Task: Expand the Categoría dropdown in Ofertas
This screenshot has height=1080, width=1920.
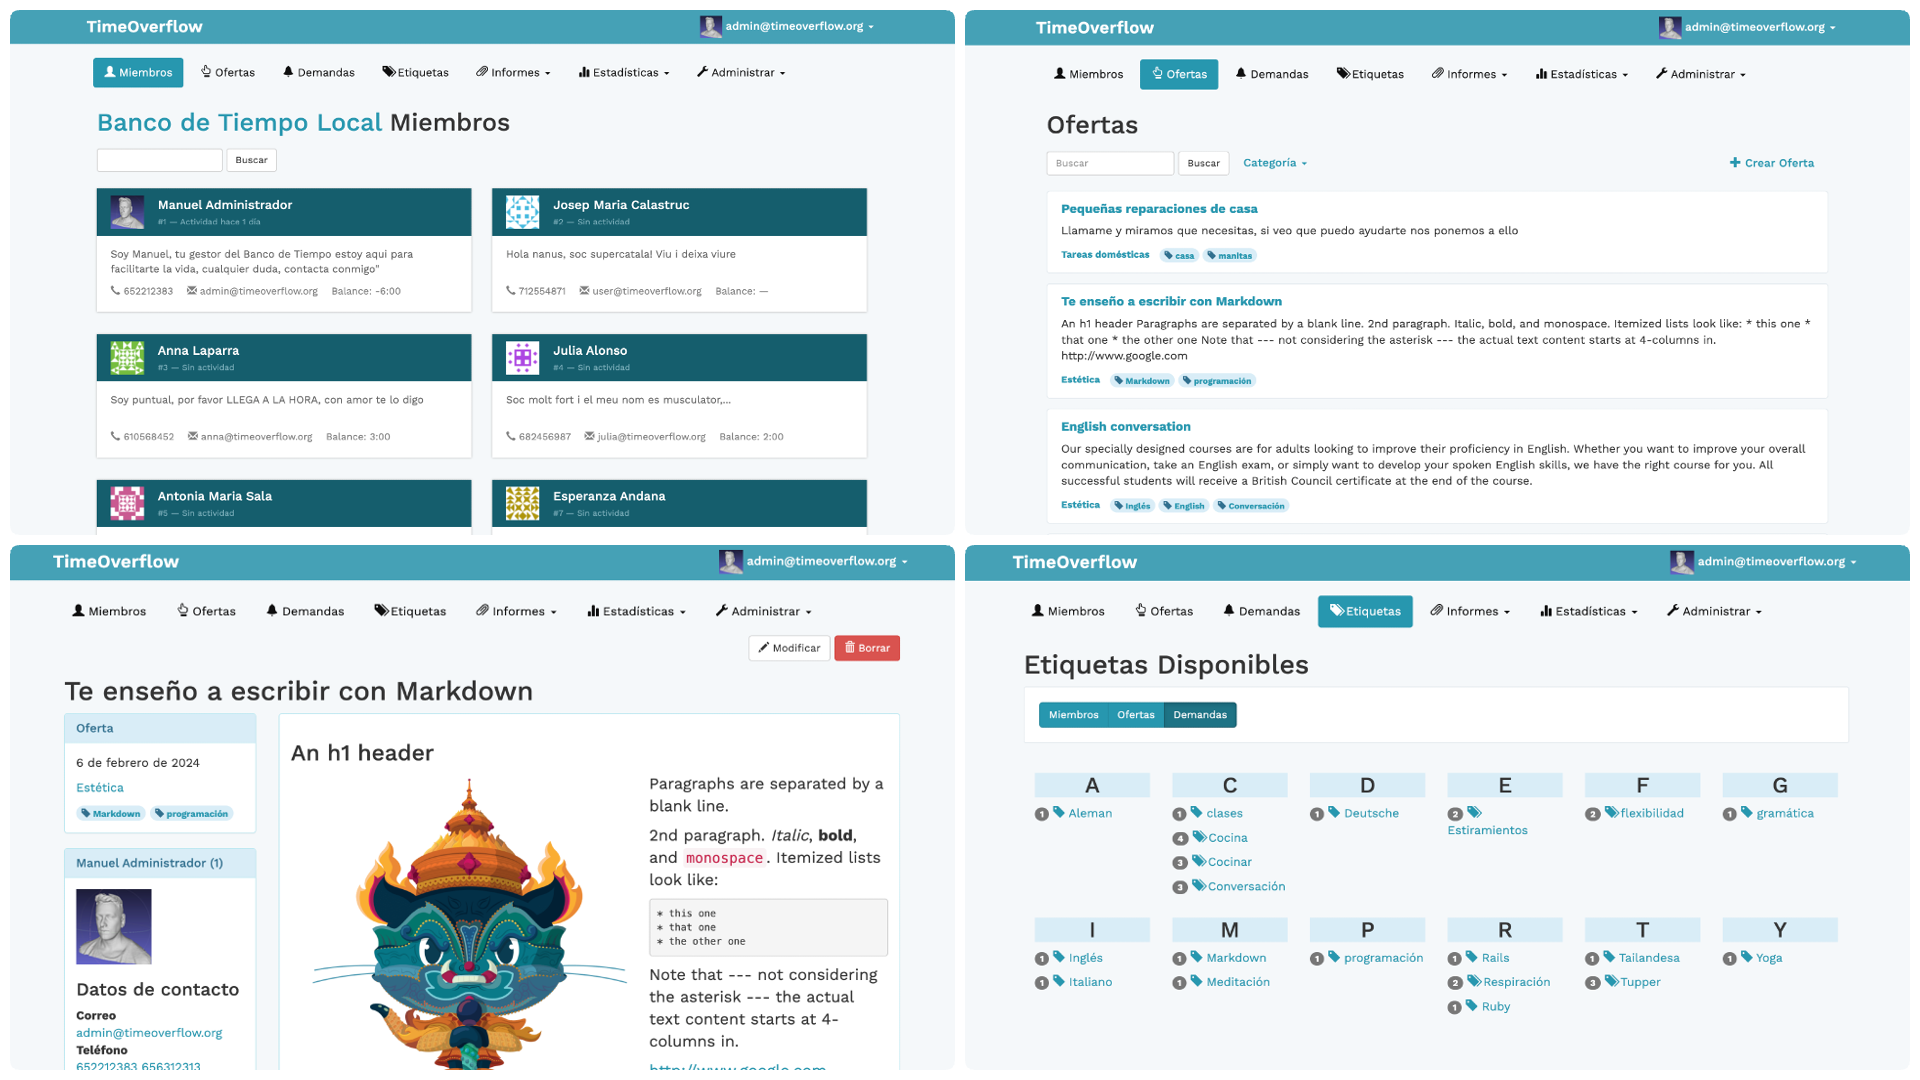Action: point(1274,162)
